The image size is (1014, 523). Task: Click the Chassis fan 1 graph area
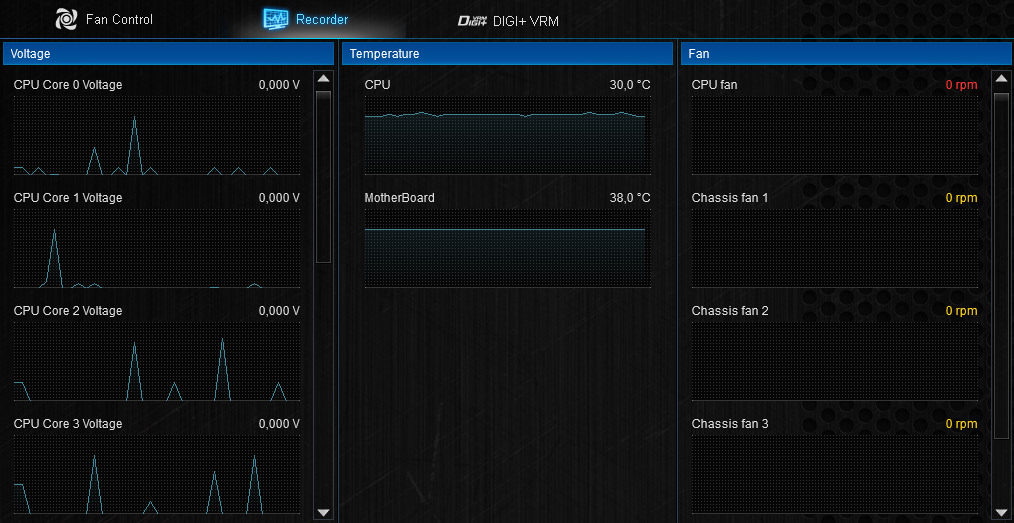[835, 248]
